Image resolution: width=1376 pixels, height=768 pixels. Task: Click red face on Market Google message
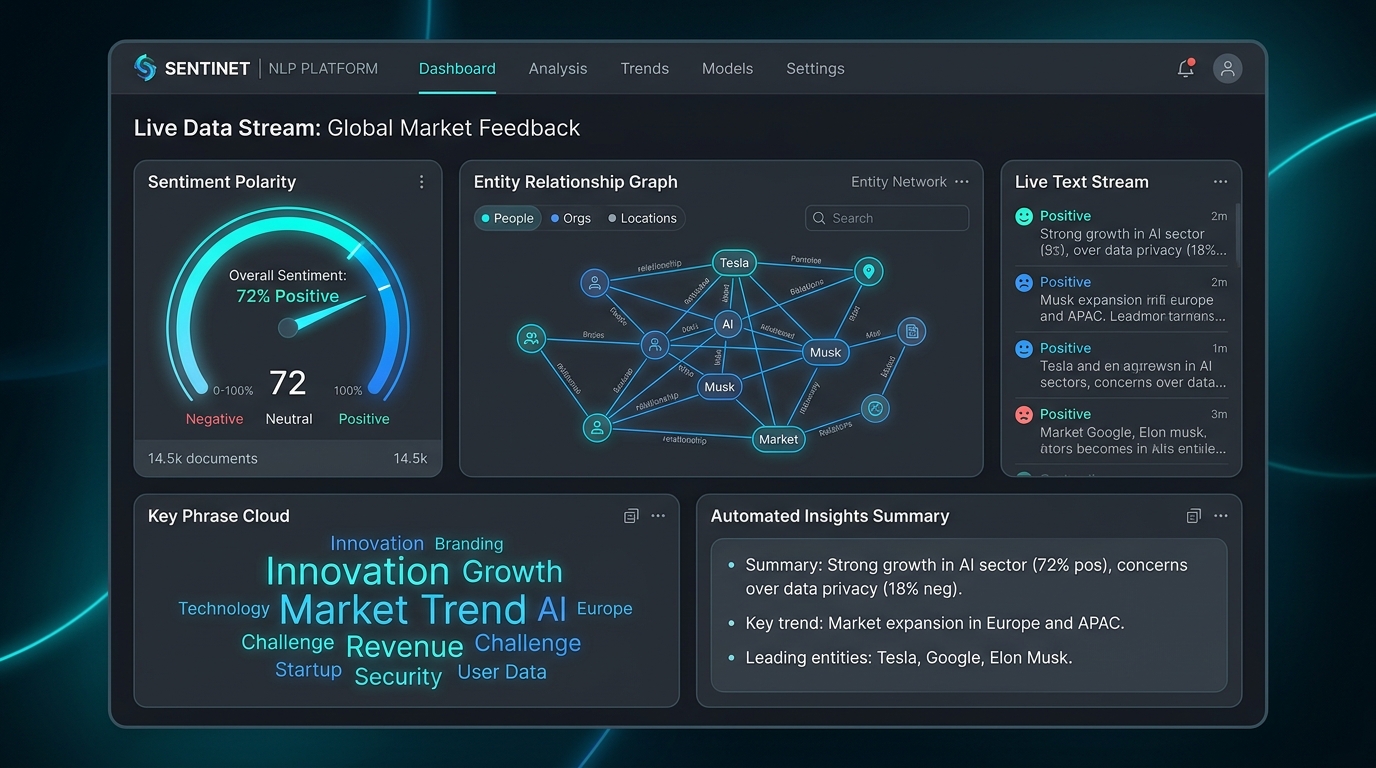pyautogui.click(x=1024, y=415)
